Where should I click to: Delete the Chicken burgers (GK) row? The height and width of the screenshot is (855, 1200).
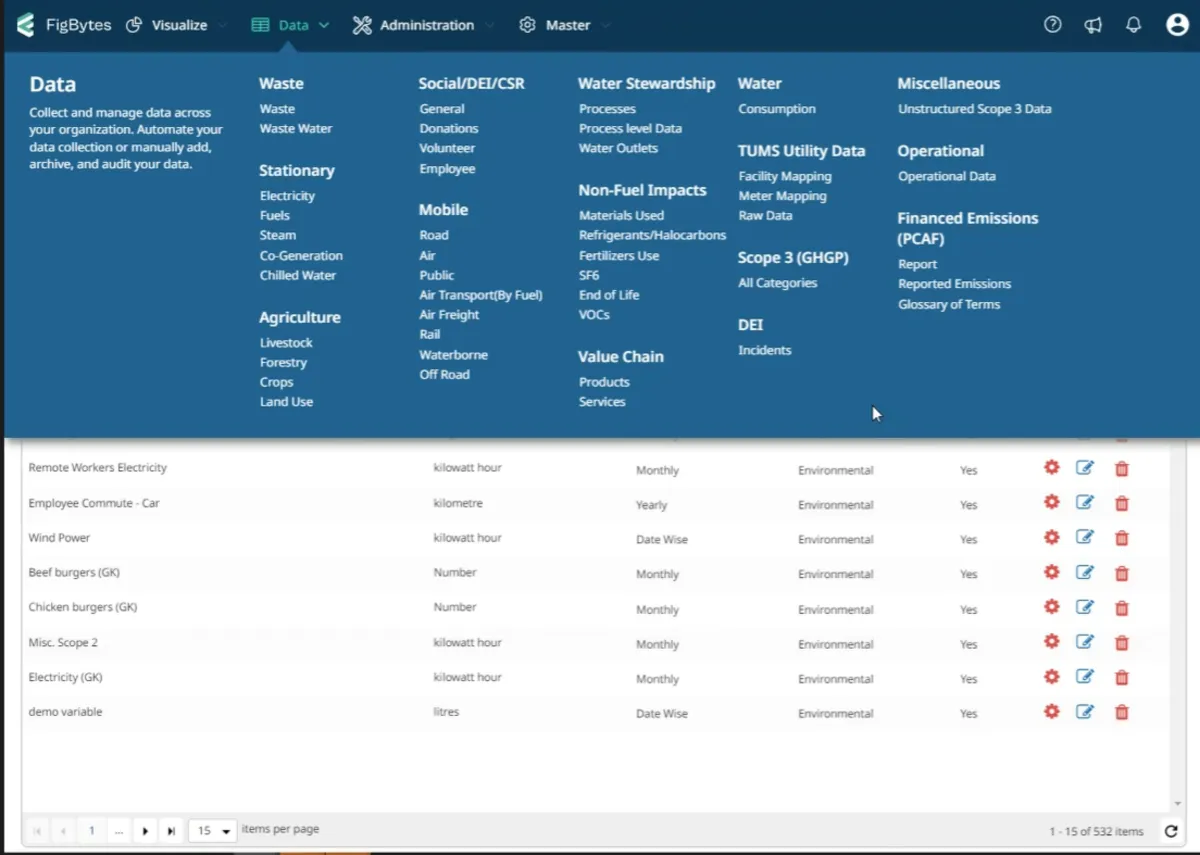pyautogui.click(x=1122, y=608)
